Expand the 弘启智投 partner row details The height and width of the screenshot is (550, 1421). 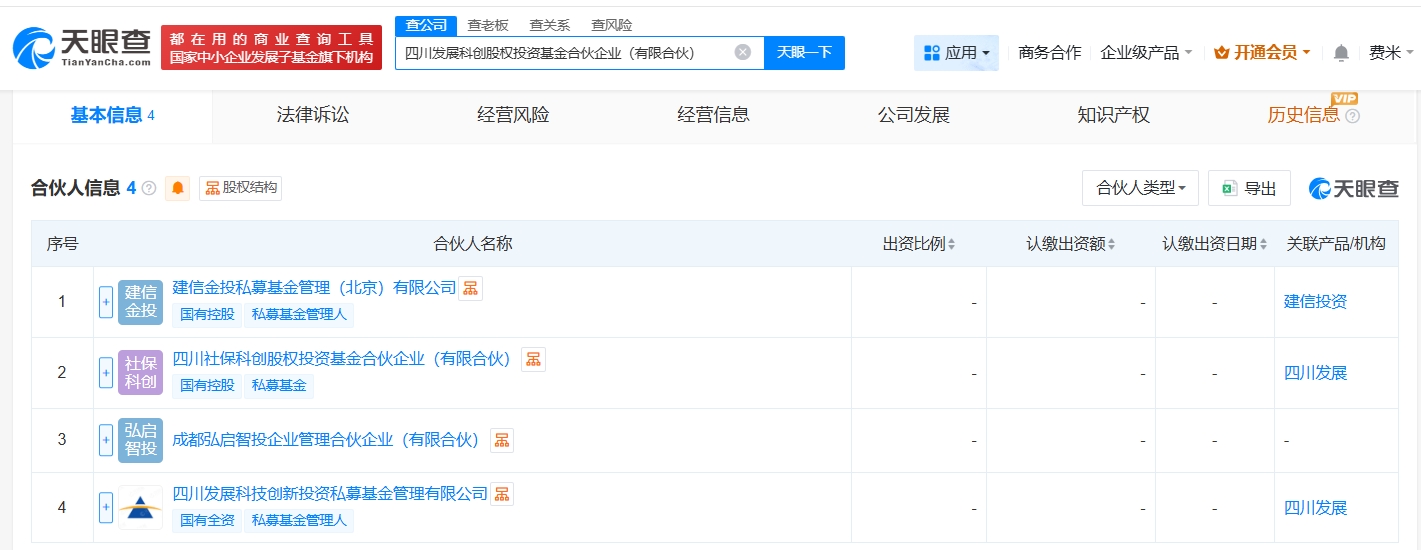pos(106,440)
